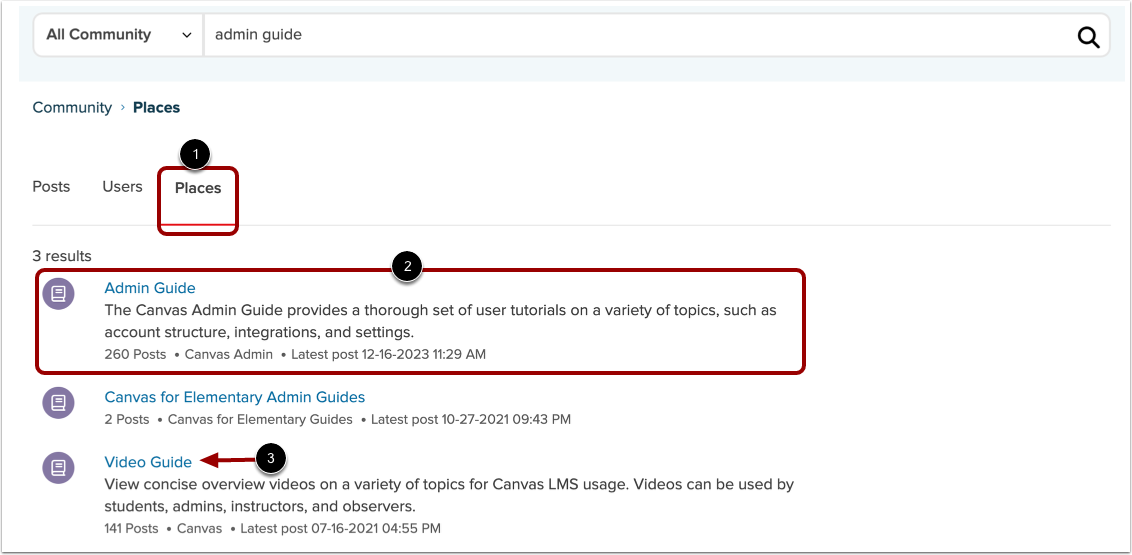This screenshot has width=1132, height=555.
Task: Click the Places breadcrumb item
Action: click(x=157, y=108)
